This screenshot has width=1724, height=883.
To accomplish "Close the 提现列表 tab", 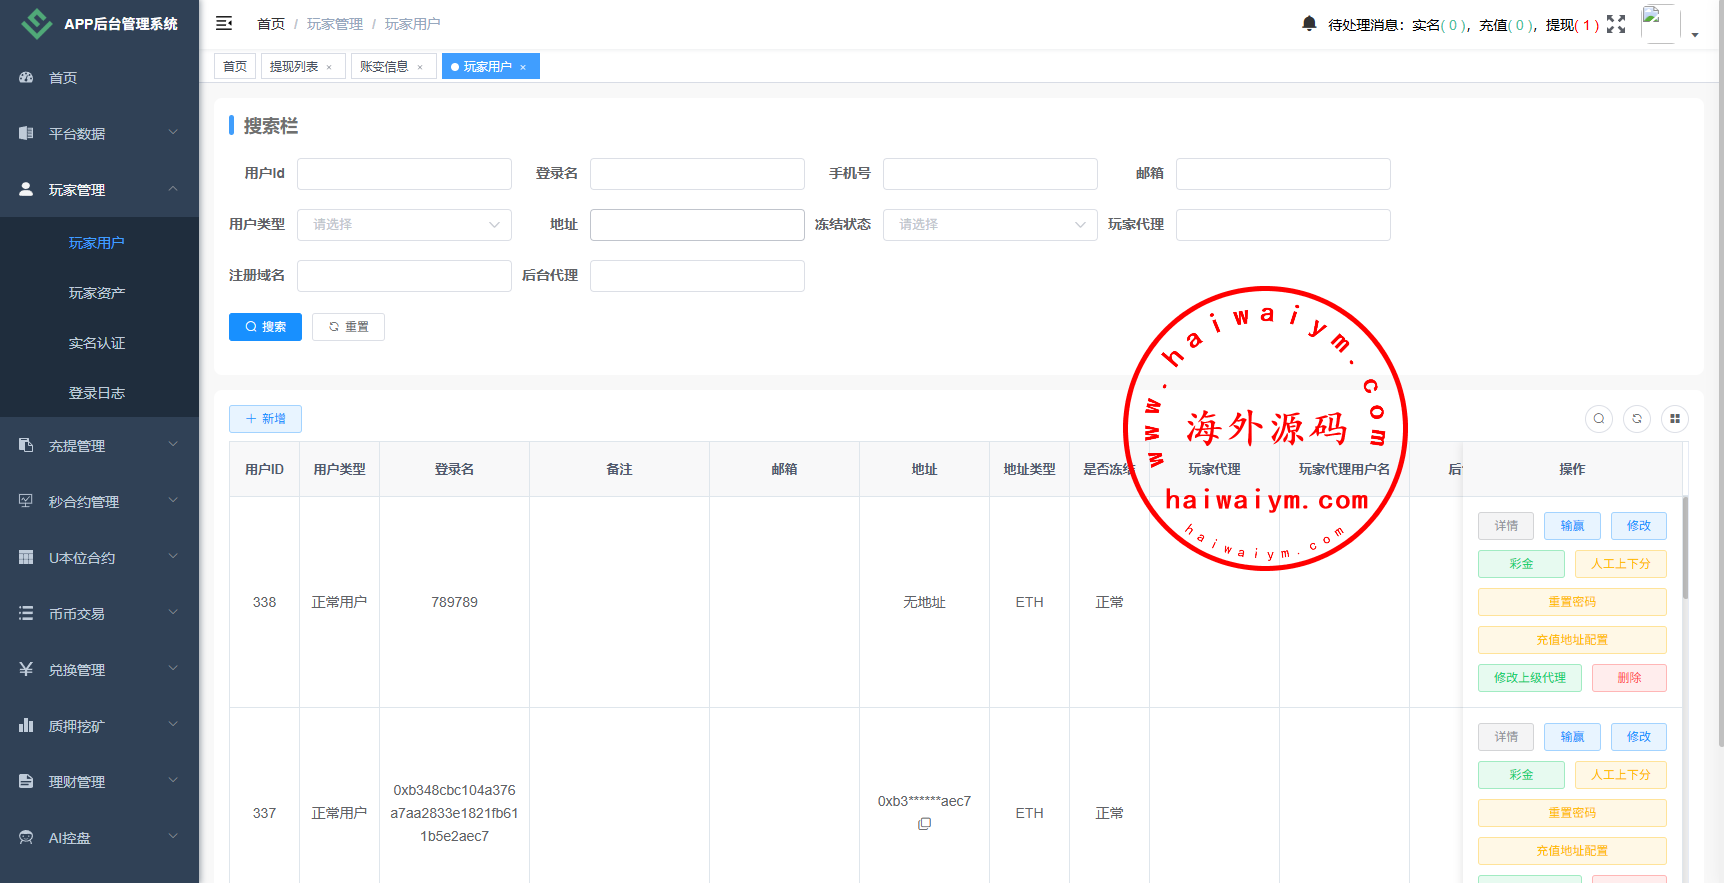I will pos(329,67).
